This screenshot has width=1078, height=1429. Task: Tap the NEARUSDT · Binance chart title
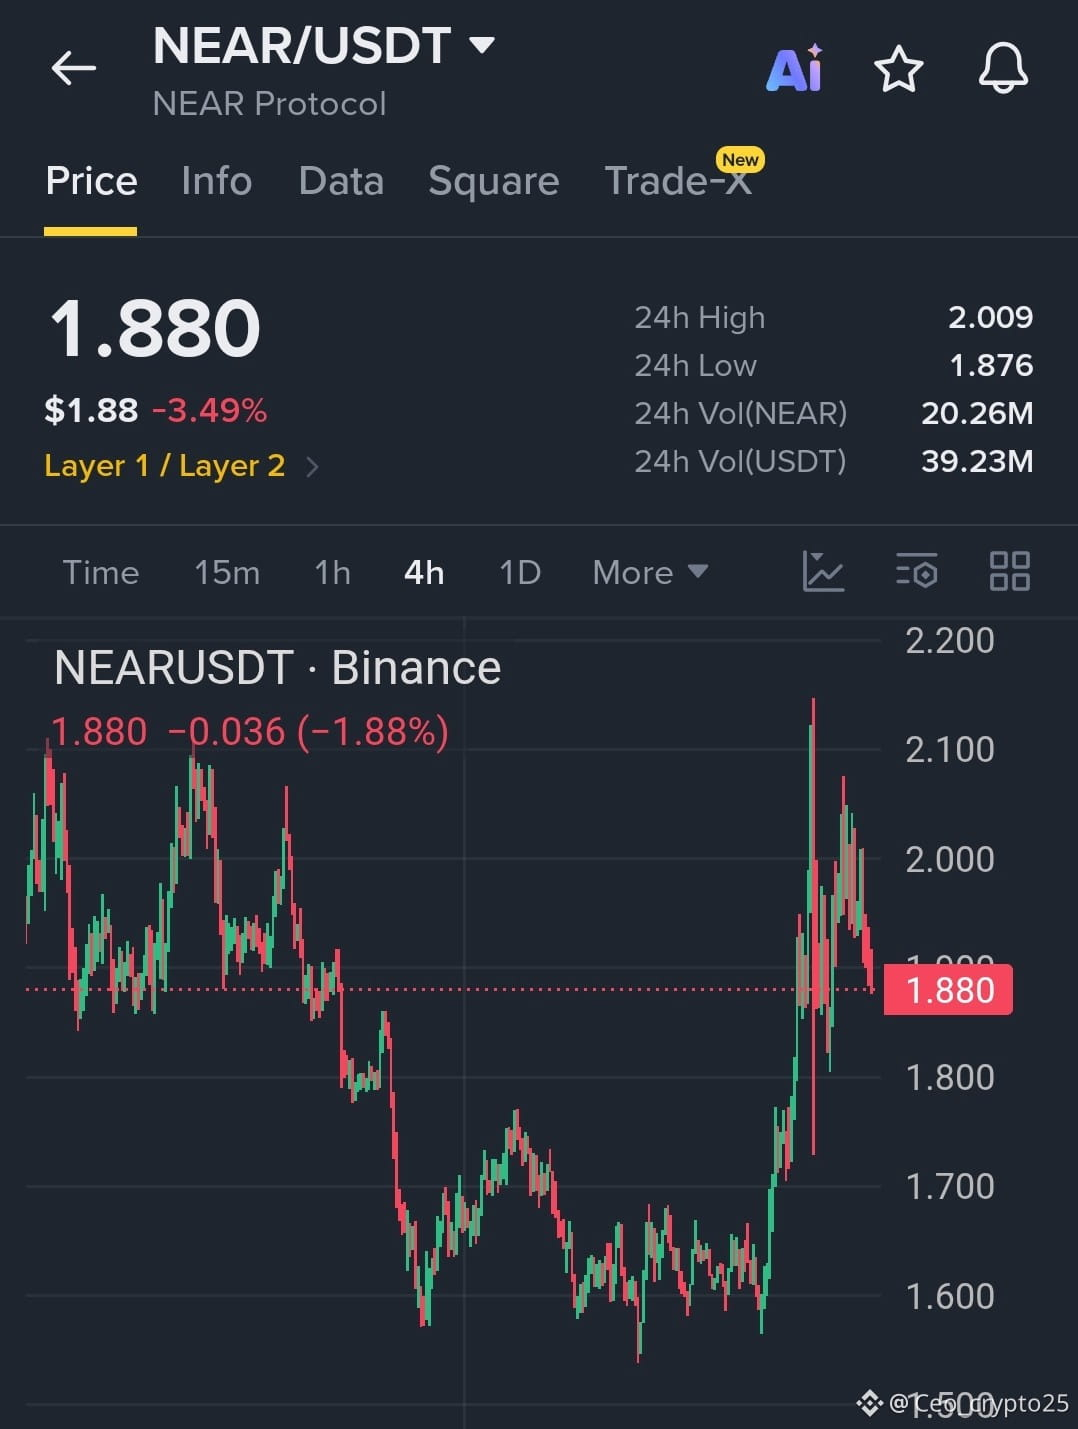[277, 667]
